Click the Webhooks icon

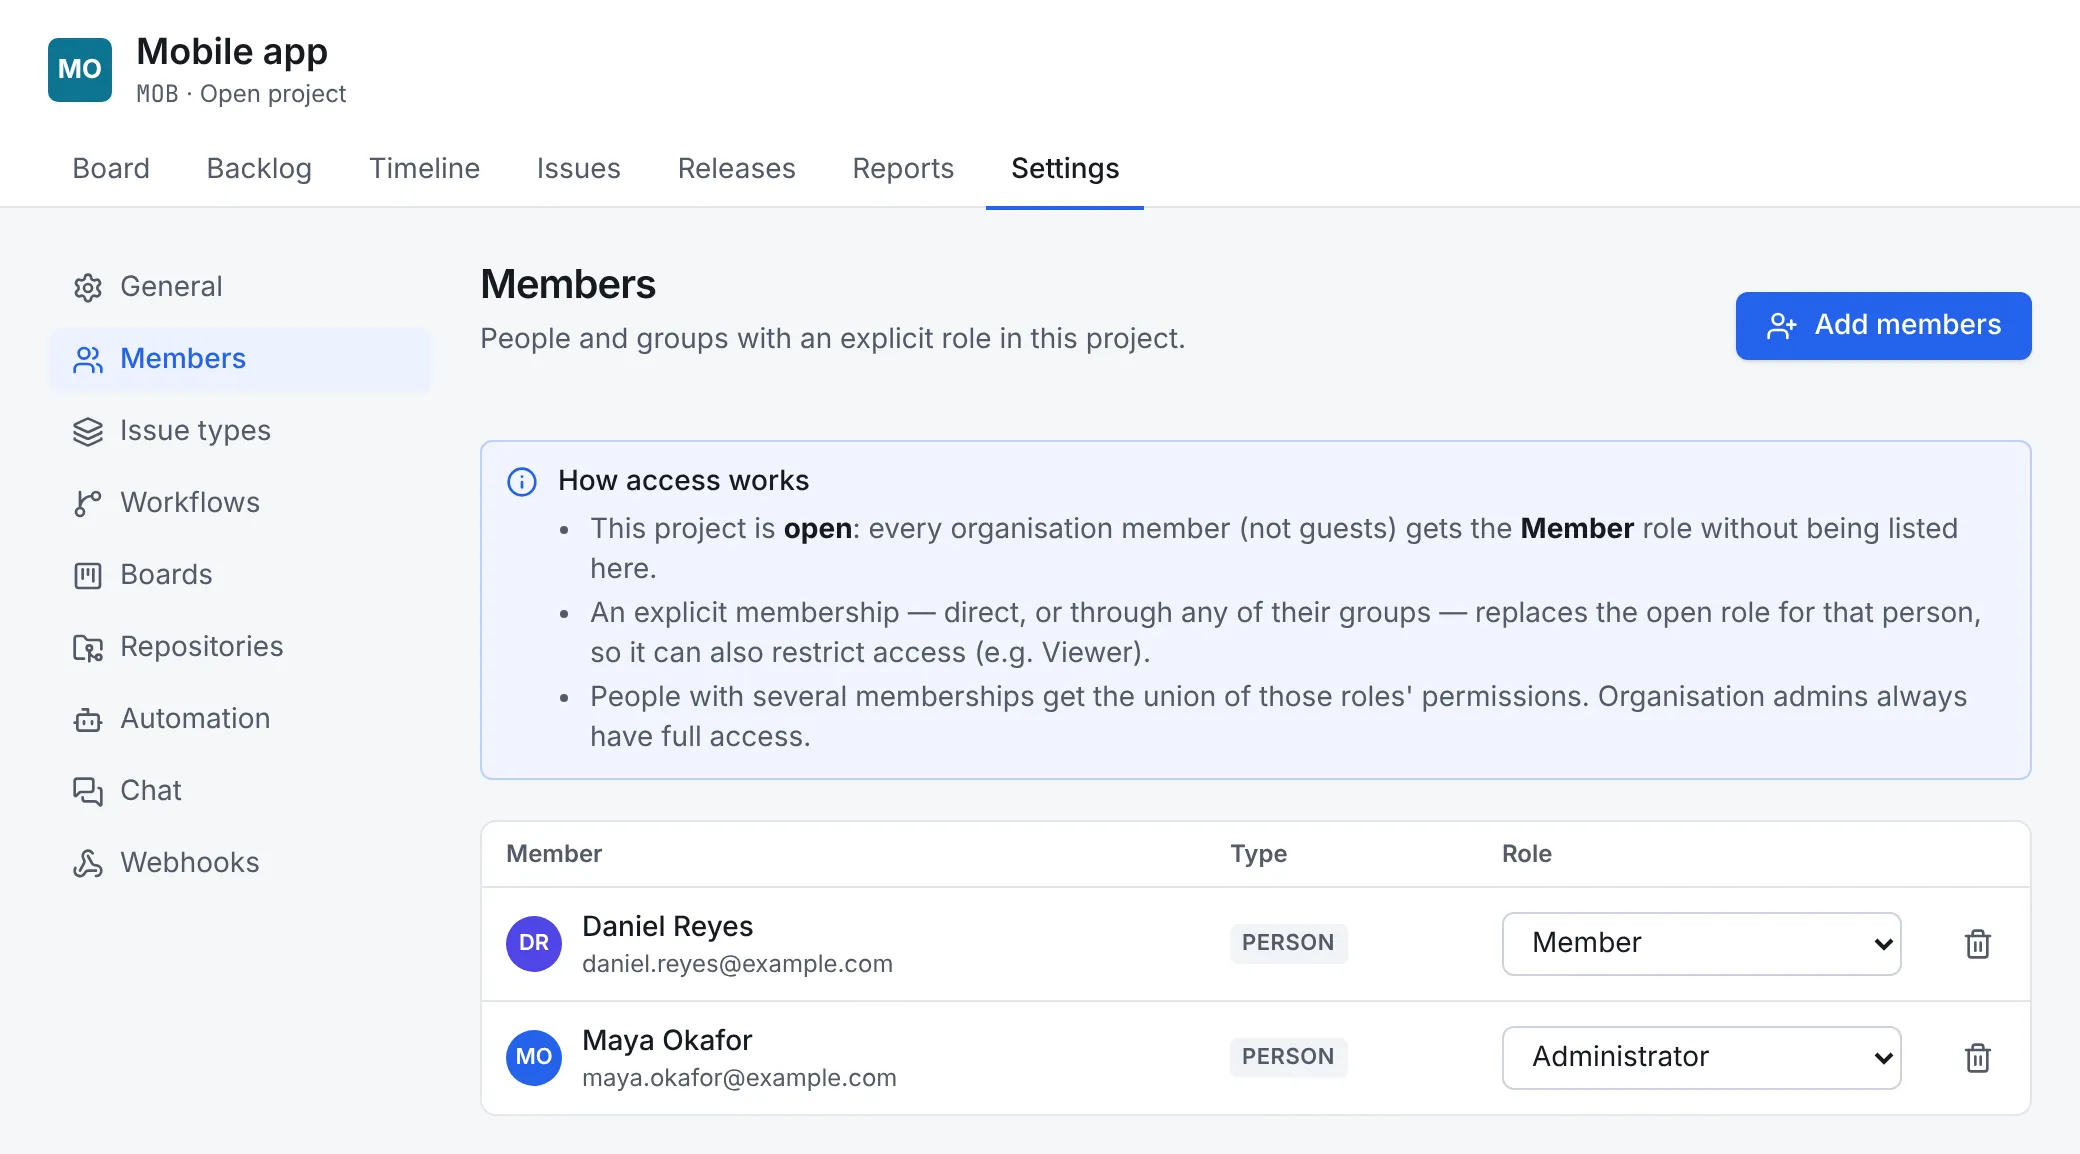(88, 863)
